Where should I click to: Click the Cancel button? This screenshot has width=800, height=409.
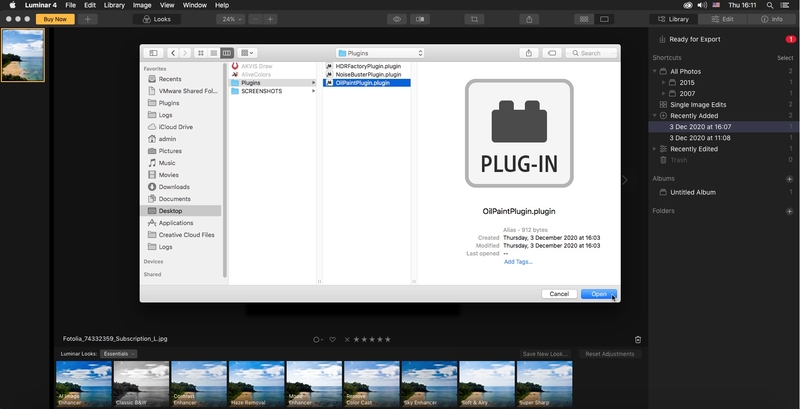coord(559,294)
